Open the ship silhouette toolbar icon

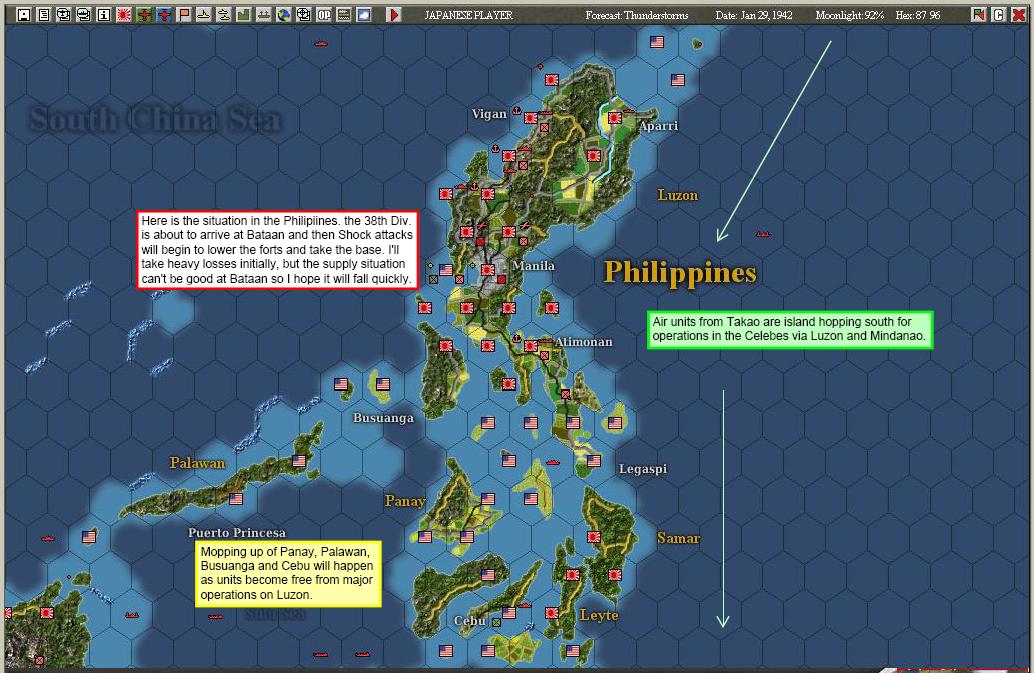coord(204,15)
